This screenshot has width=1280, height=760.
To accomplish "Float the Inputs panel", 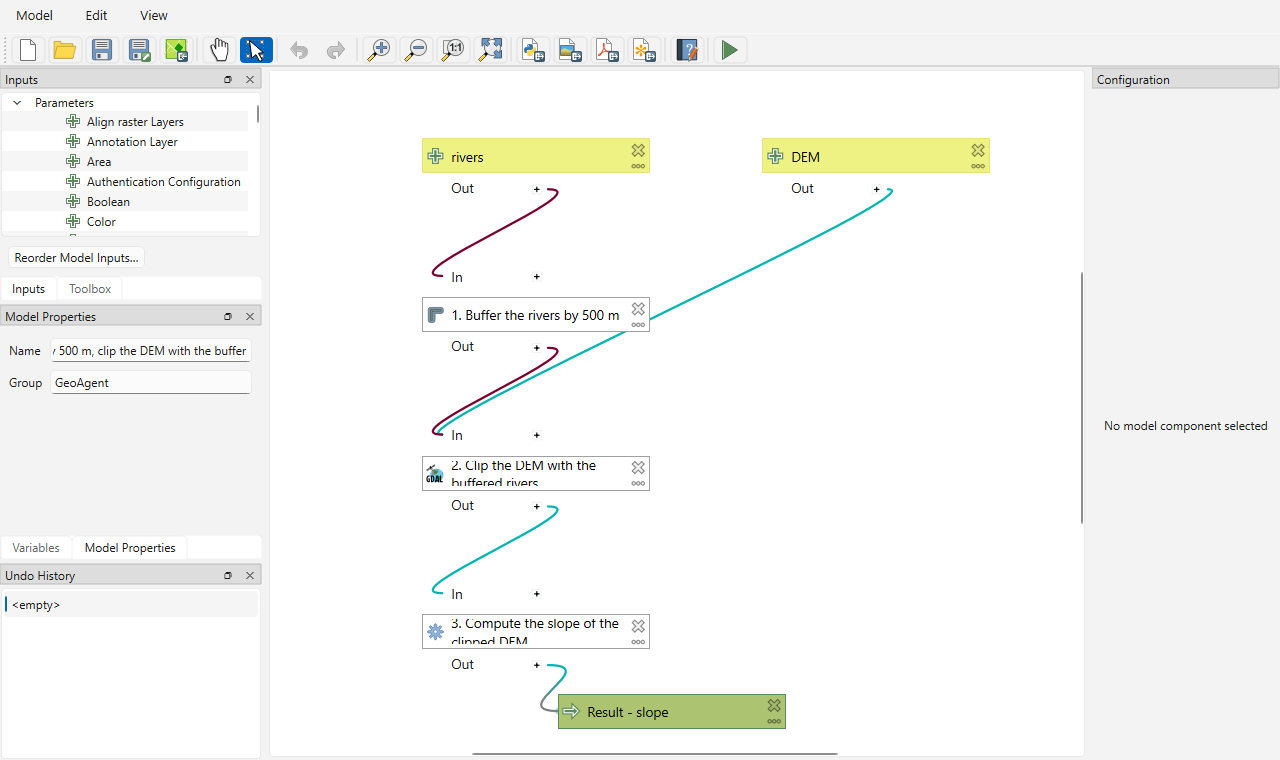I will tap(227, 79).
